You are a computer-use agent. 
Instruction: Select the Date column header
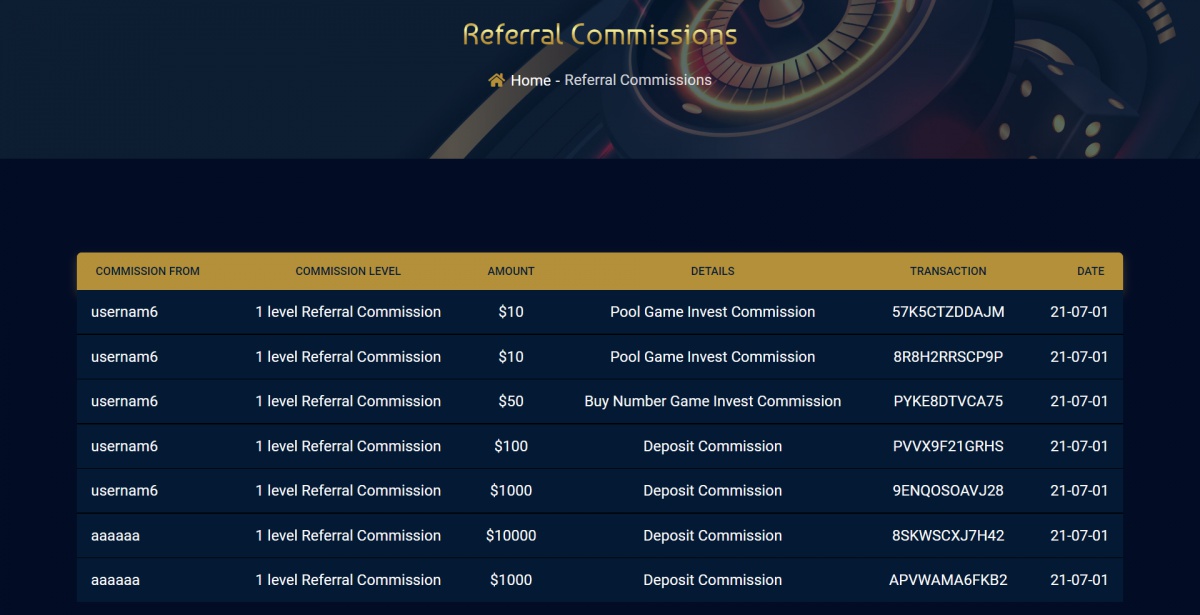pos(1091,271)
